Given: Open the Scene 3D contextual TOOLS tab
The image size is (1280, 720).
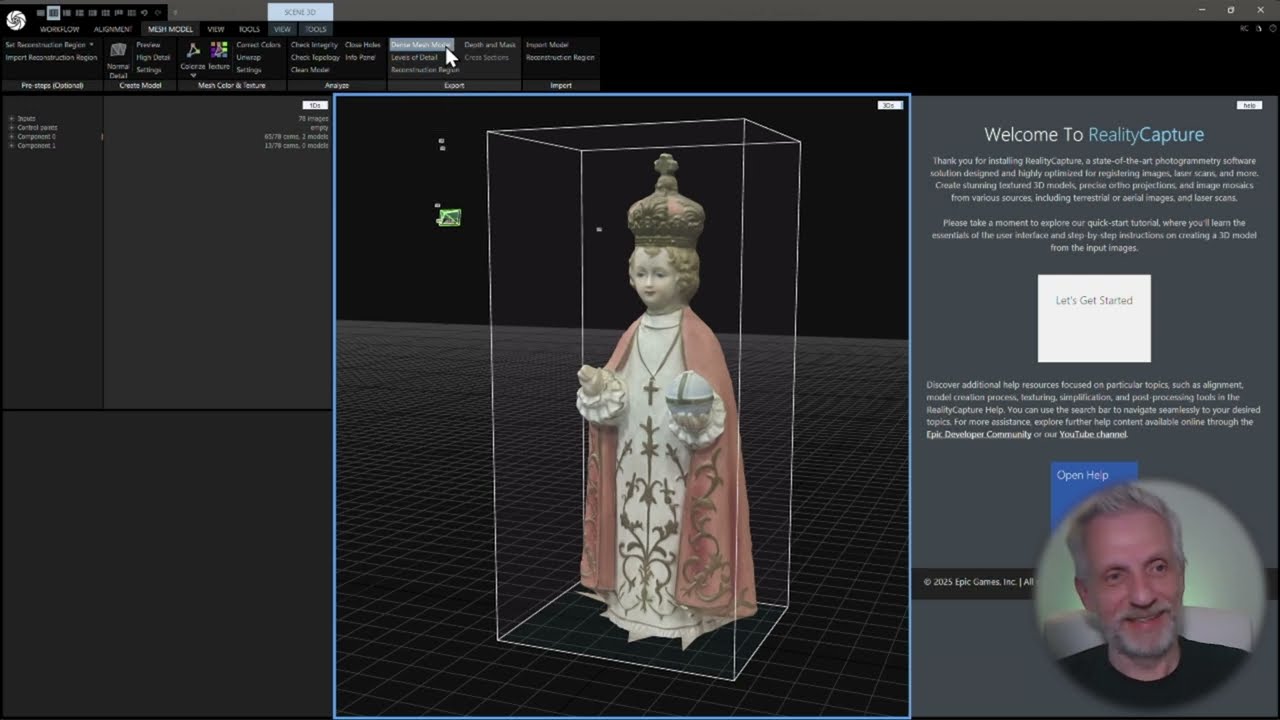Looking at the screenshot, I should (x=316, y=29).
